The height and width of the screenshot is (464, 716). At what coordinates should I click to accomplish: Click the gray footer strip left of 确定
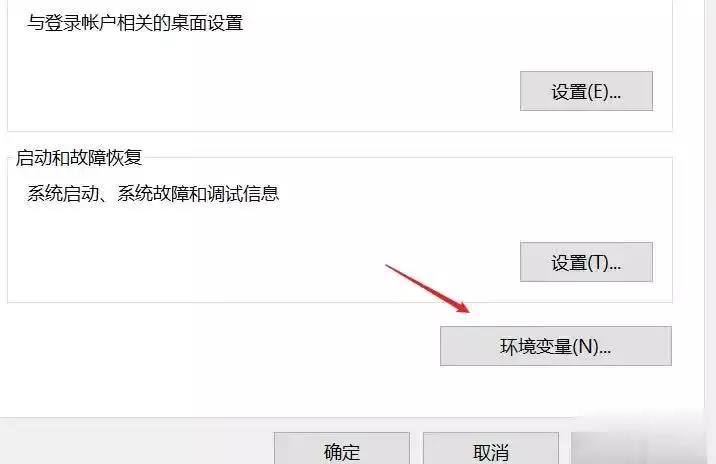tap(137, 442)
